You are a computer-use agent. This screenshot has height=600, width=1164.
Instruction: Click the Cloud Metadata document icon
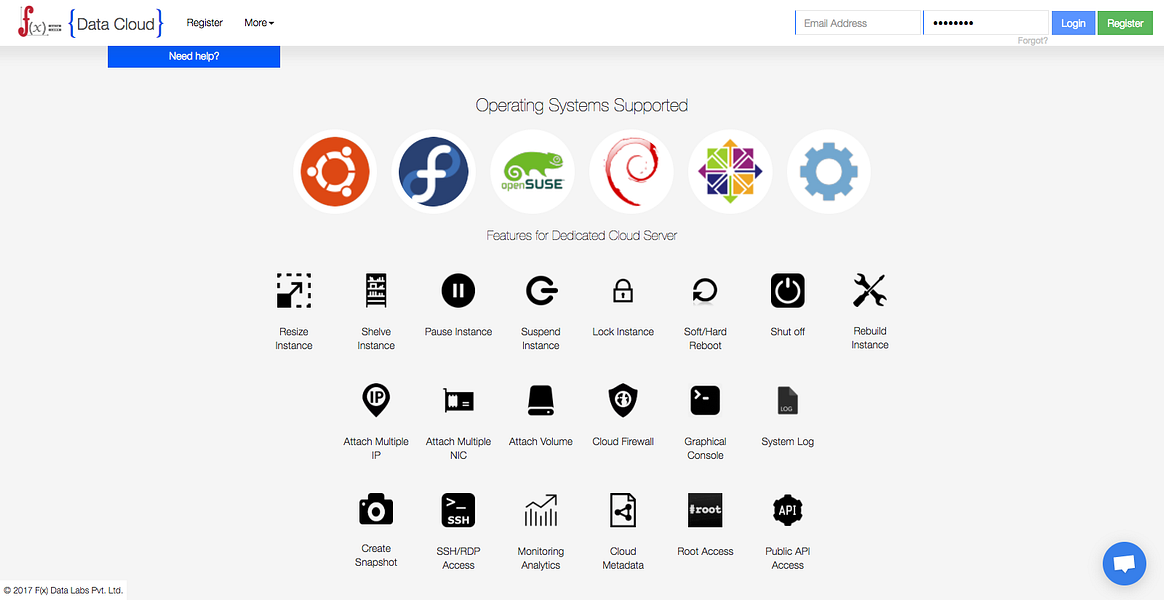[x=623, y=511]
